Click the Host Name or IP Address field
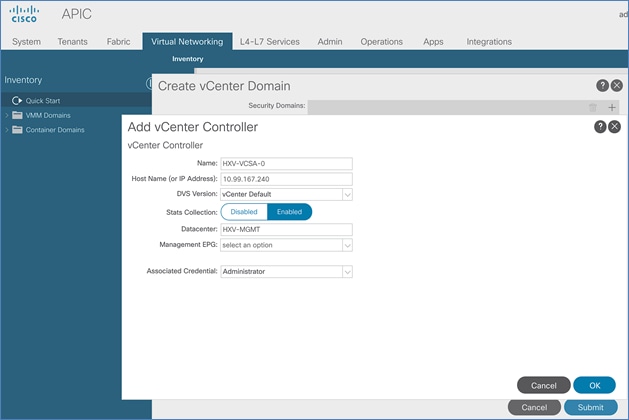629x420 pixels. [x=286, y=179]
